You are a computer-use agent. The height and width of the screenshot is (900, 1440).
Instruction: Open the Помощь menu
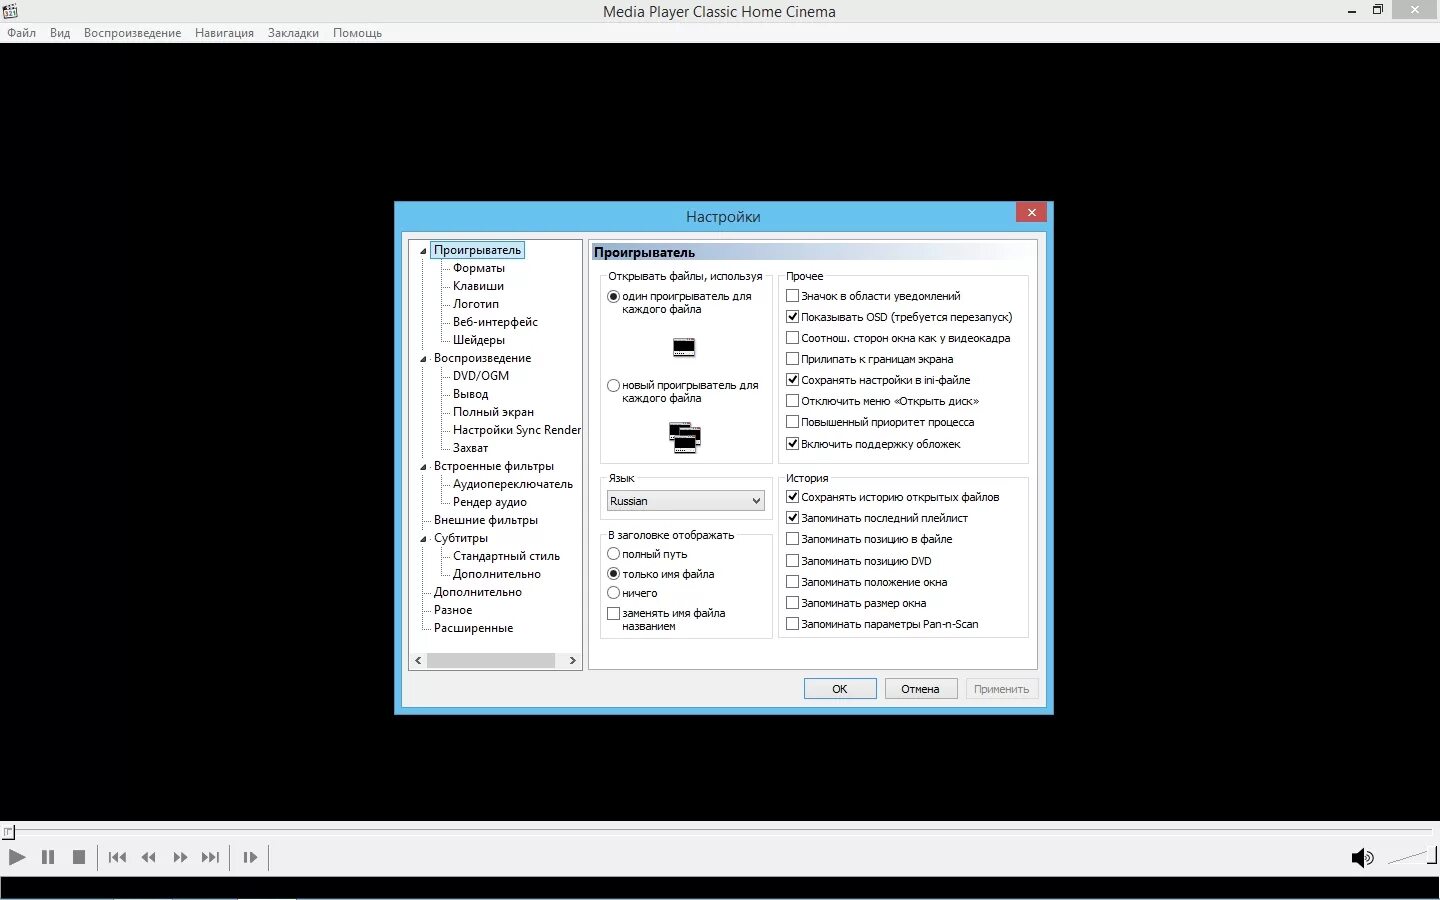(357, 33)
